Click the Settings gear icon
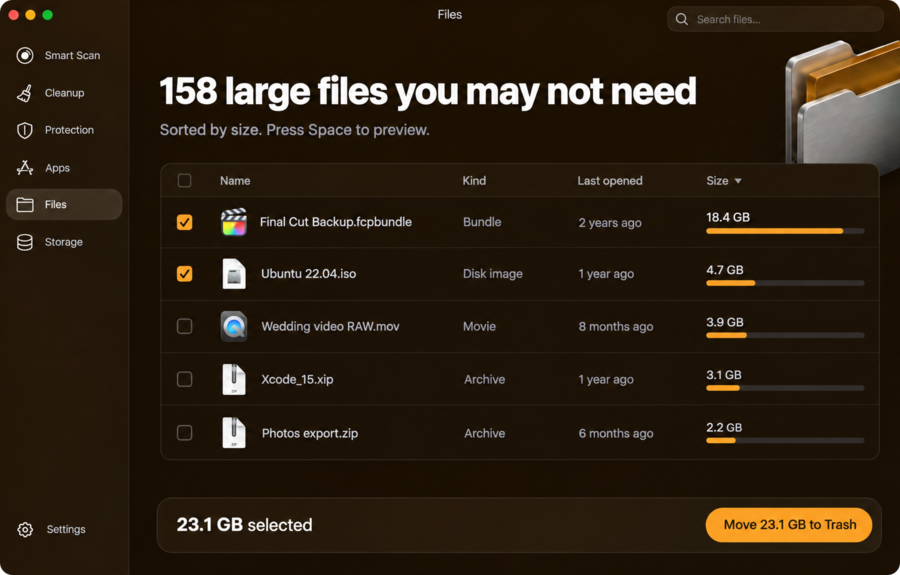This screenshot has width=900, height=575. coord(25,529)
